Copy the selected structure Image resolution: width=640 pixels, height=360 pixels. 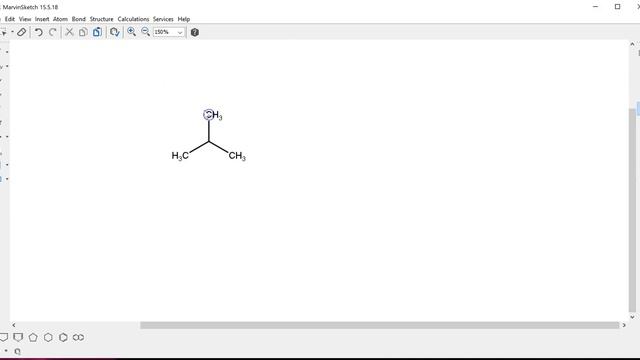tap(83, 32)
